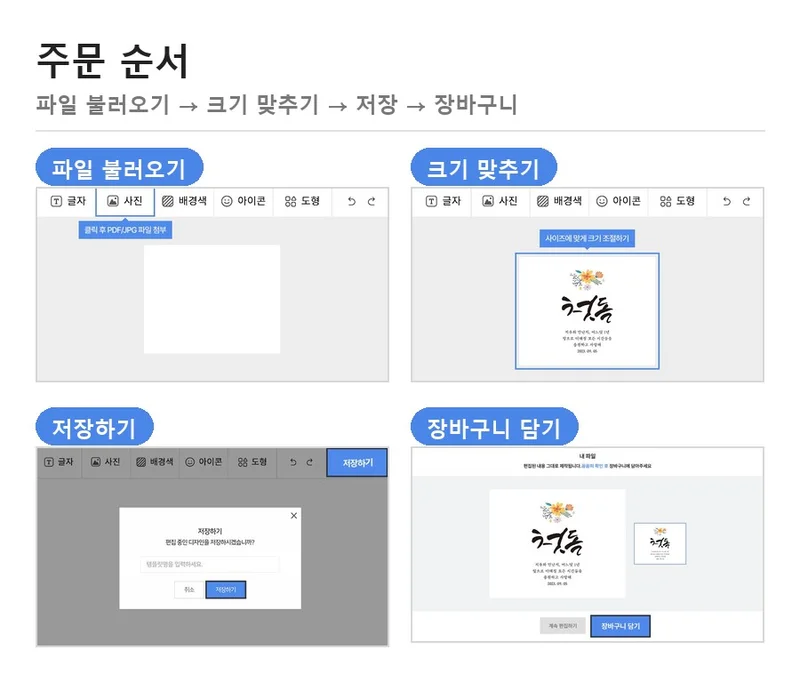The width and height of the screenshot is (800, 699).
Task: Open 아이콘 picker in 파일 불러오기 panel
Action: (243, 201)
